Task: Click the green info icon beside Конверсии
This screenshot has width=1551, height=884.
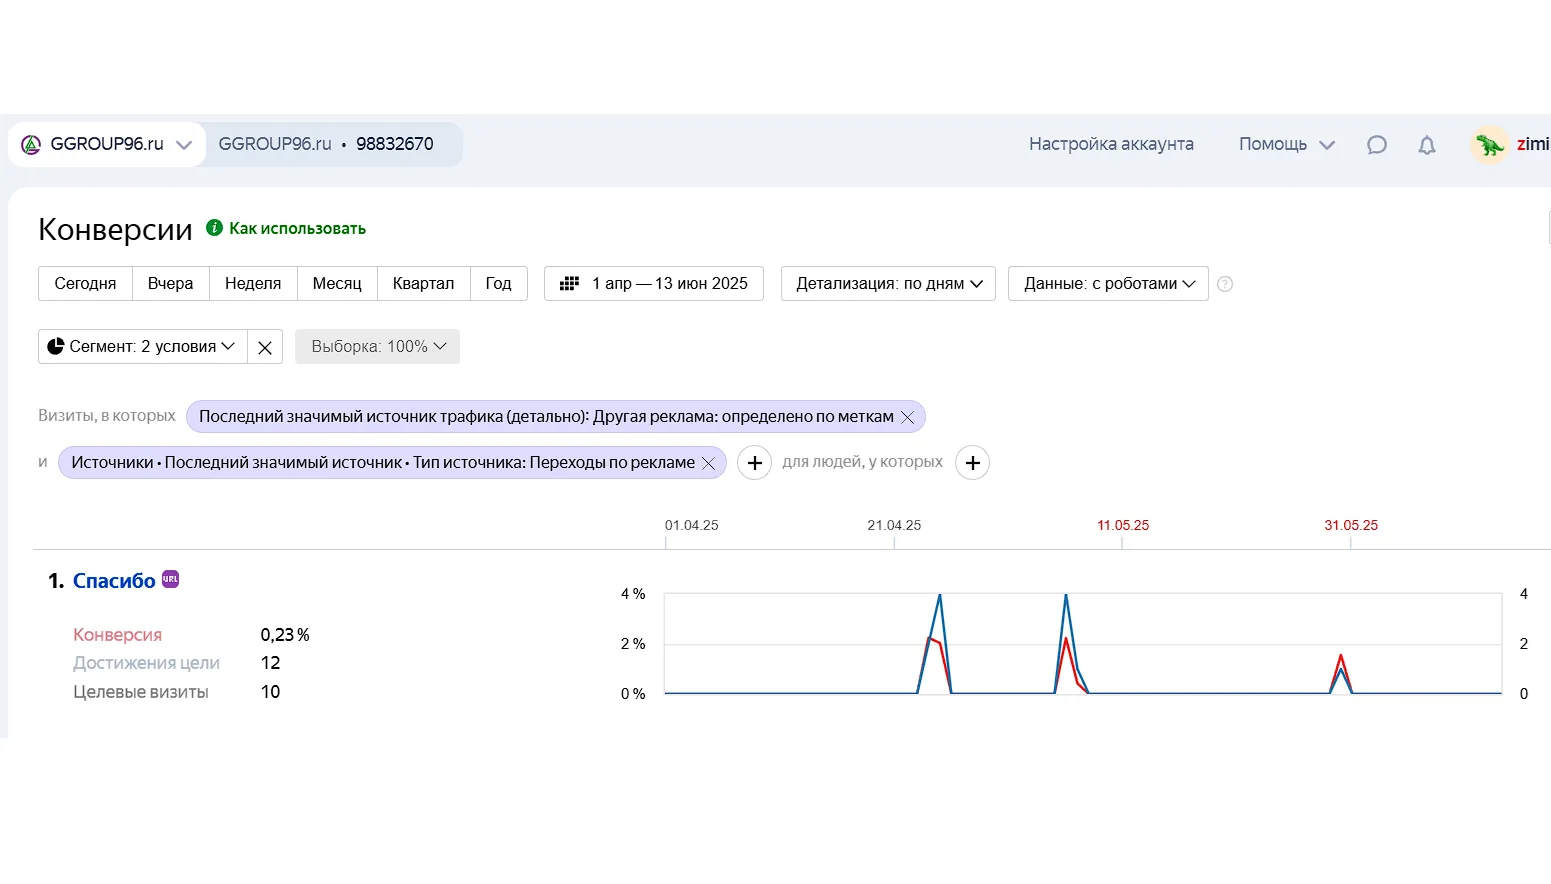Action: click(214, 227)
